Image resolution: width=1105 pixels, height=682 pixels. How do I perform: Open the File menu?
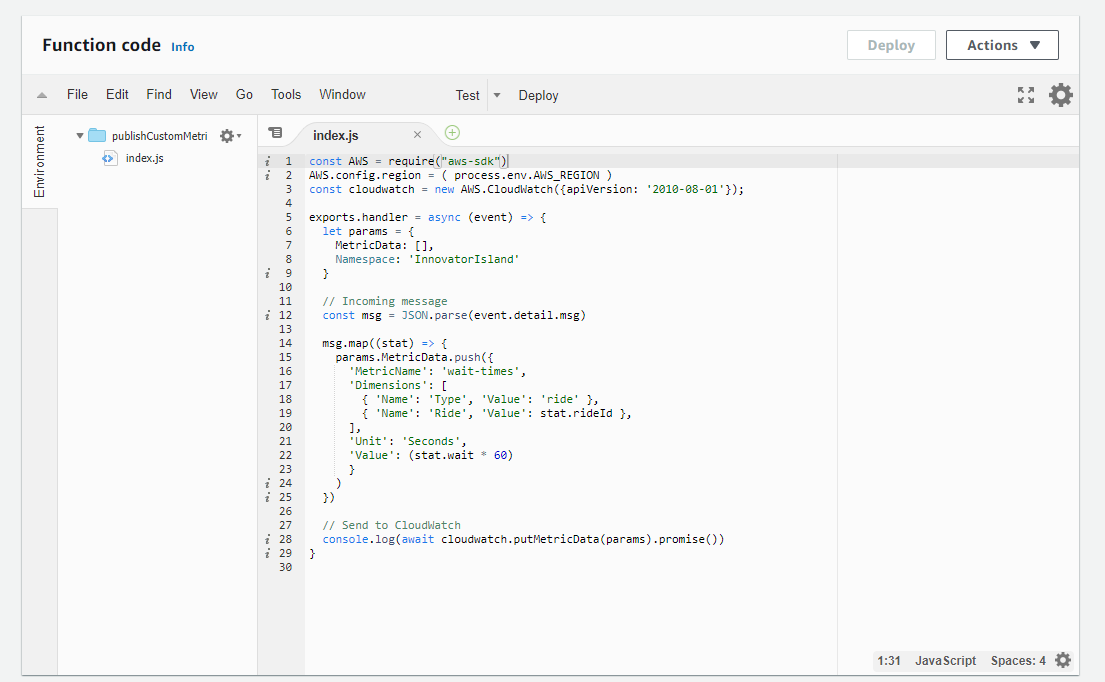(x=77, y=95)
